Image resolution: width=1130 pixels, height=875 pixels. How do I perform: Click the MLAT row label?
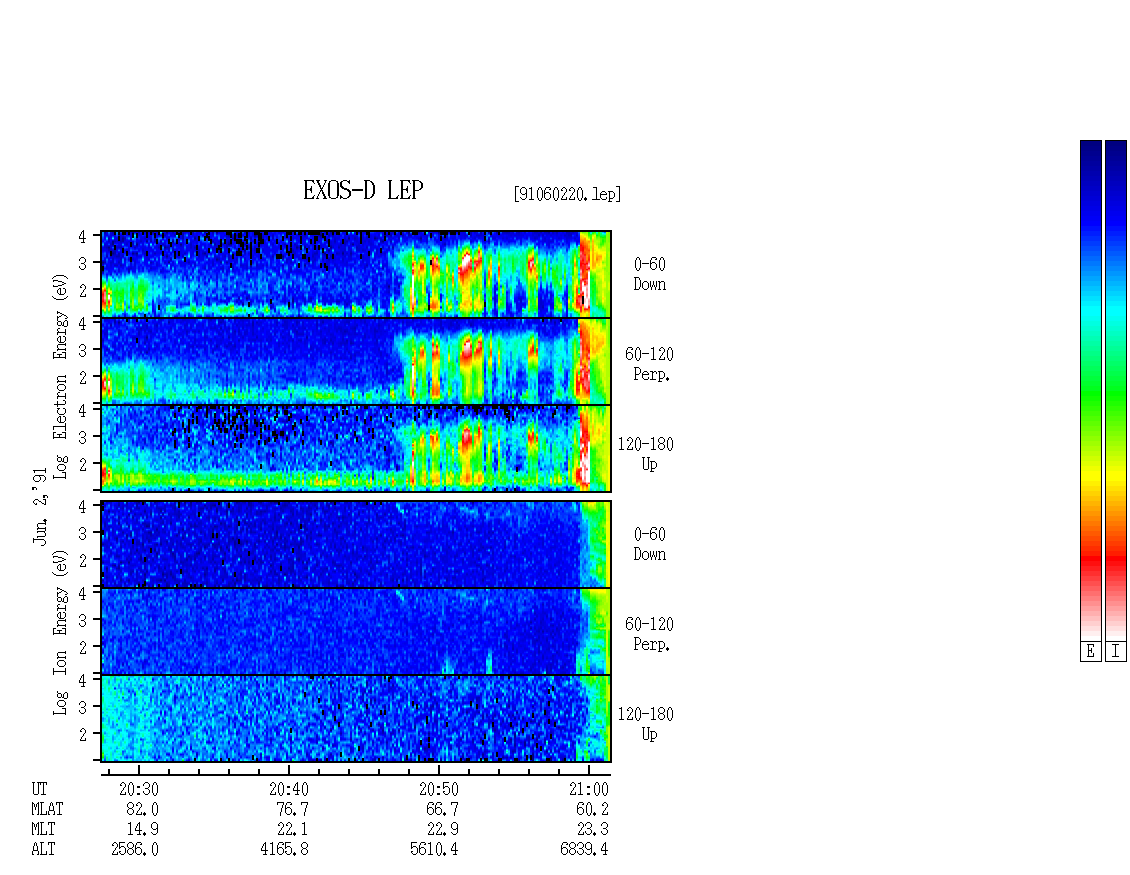click(47, 809)
